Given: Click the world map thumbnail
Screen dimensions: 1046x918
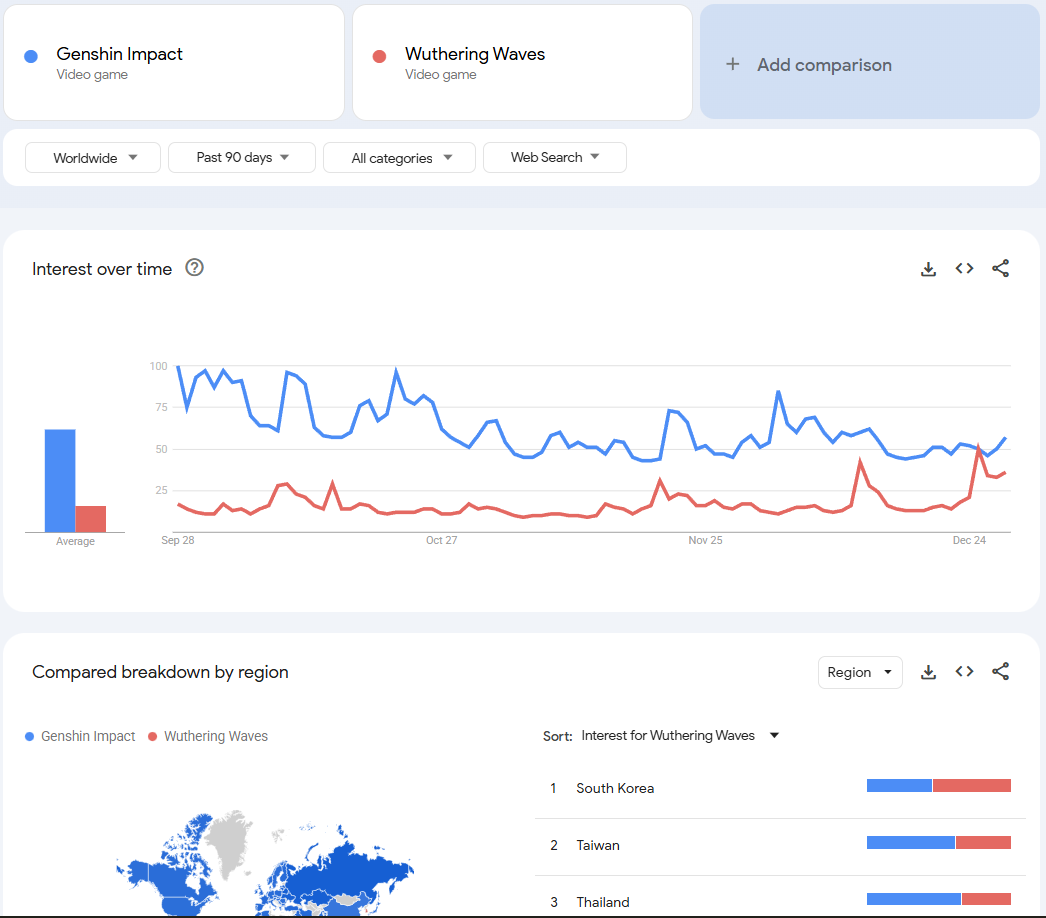Looking at the screenshot, I should point(266,864).
